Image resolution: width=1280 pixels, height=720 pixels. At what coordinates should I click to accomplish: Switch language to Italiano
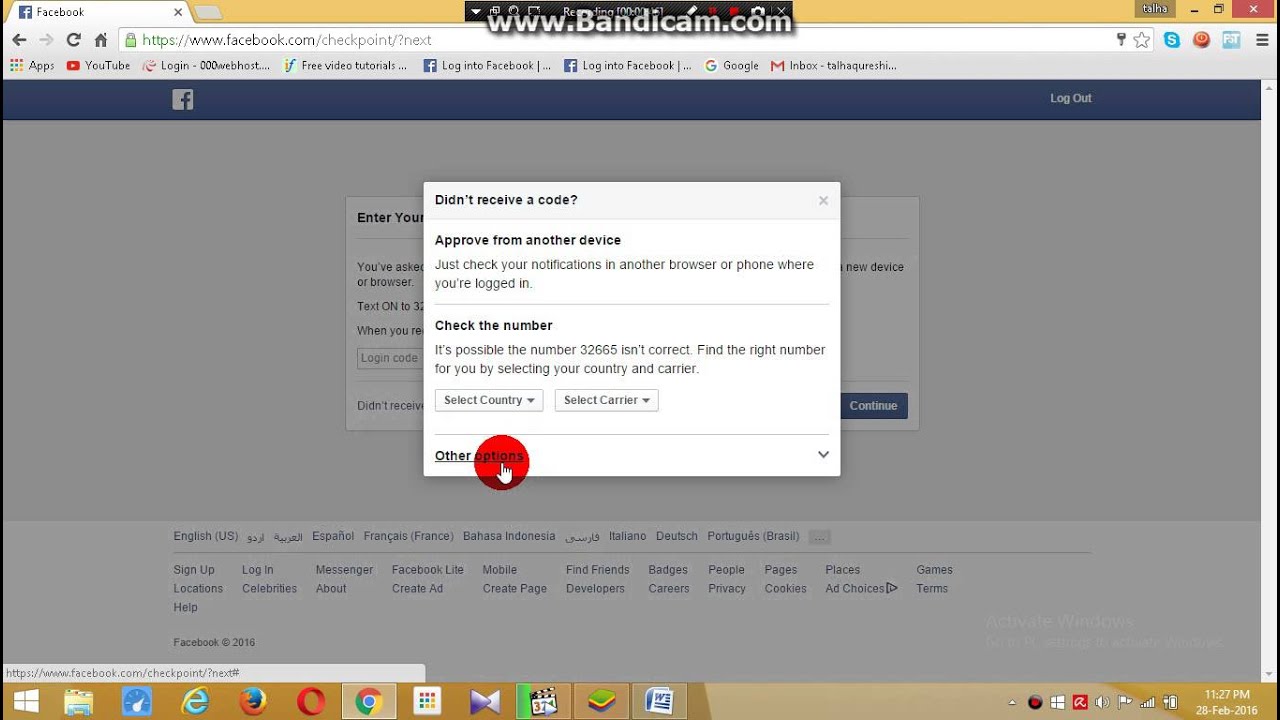(627, 536)
